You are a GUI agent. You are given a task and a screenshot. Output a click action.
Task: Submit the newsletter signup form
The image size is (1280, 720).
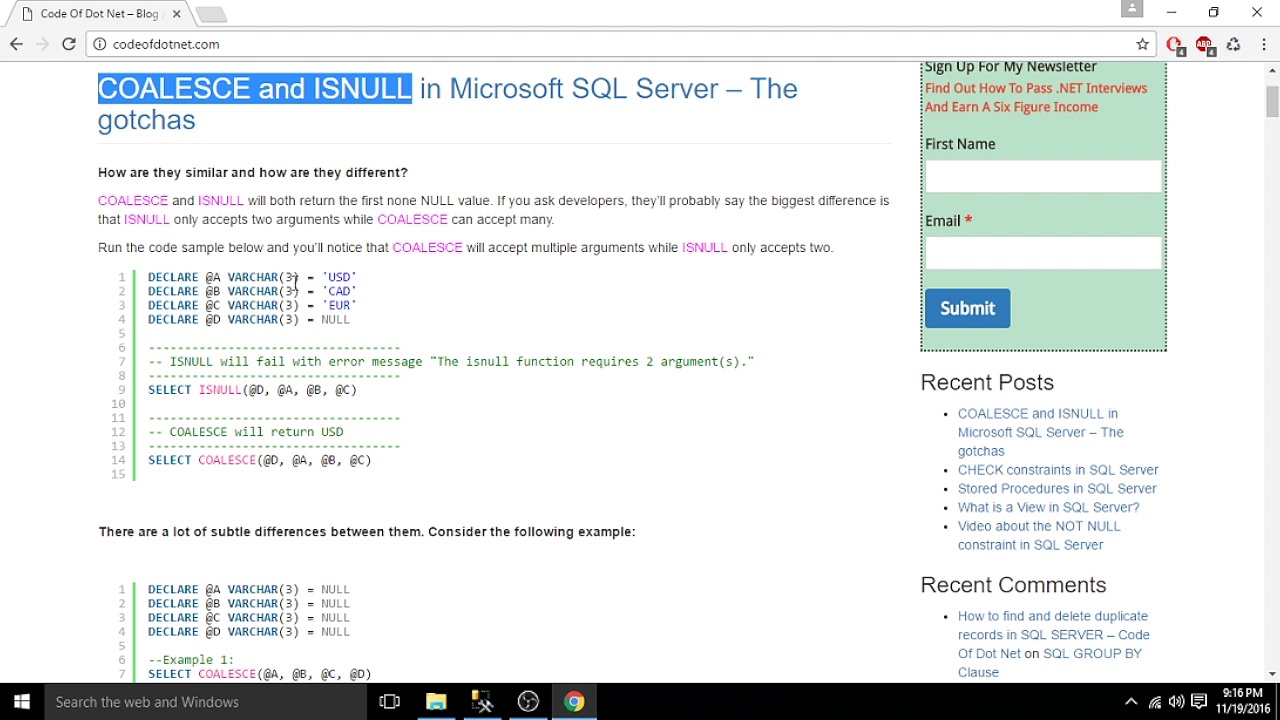point(967,308)
